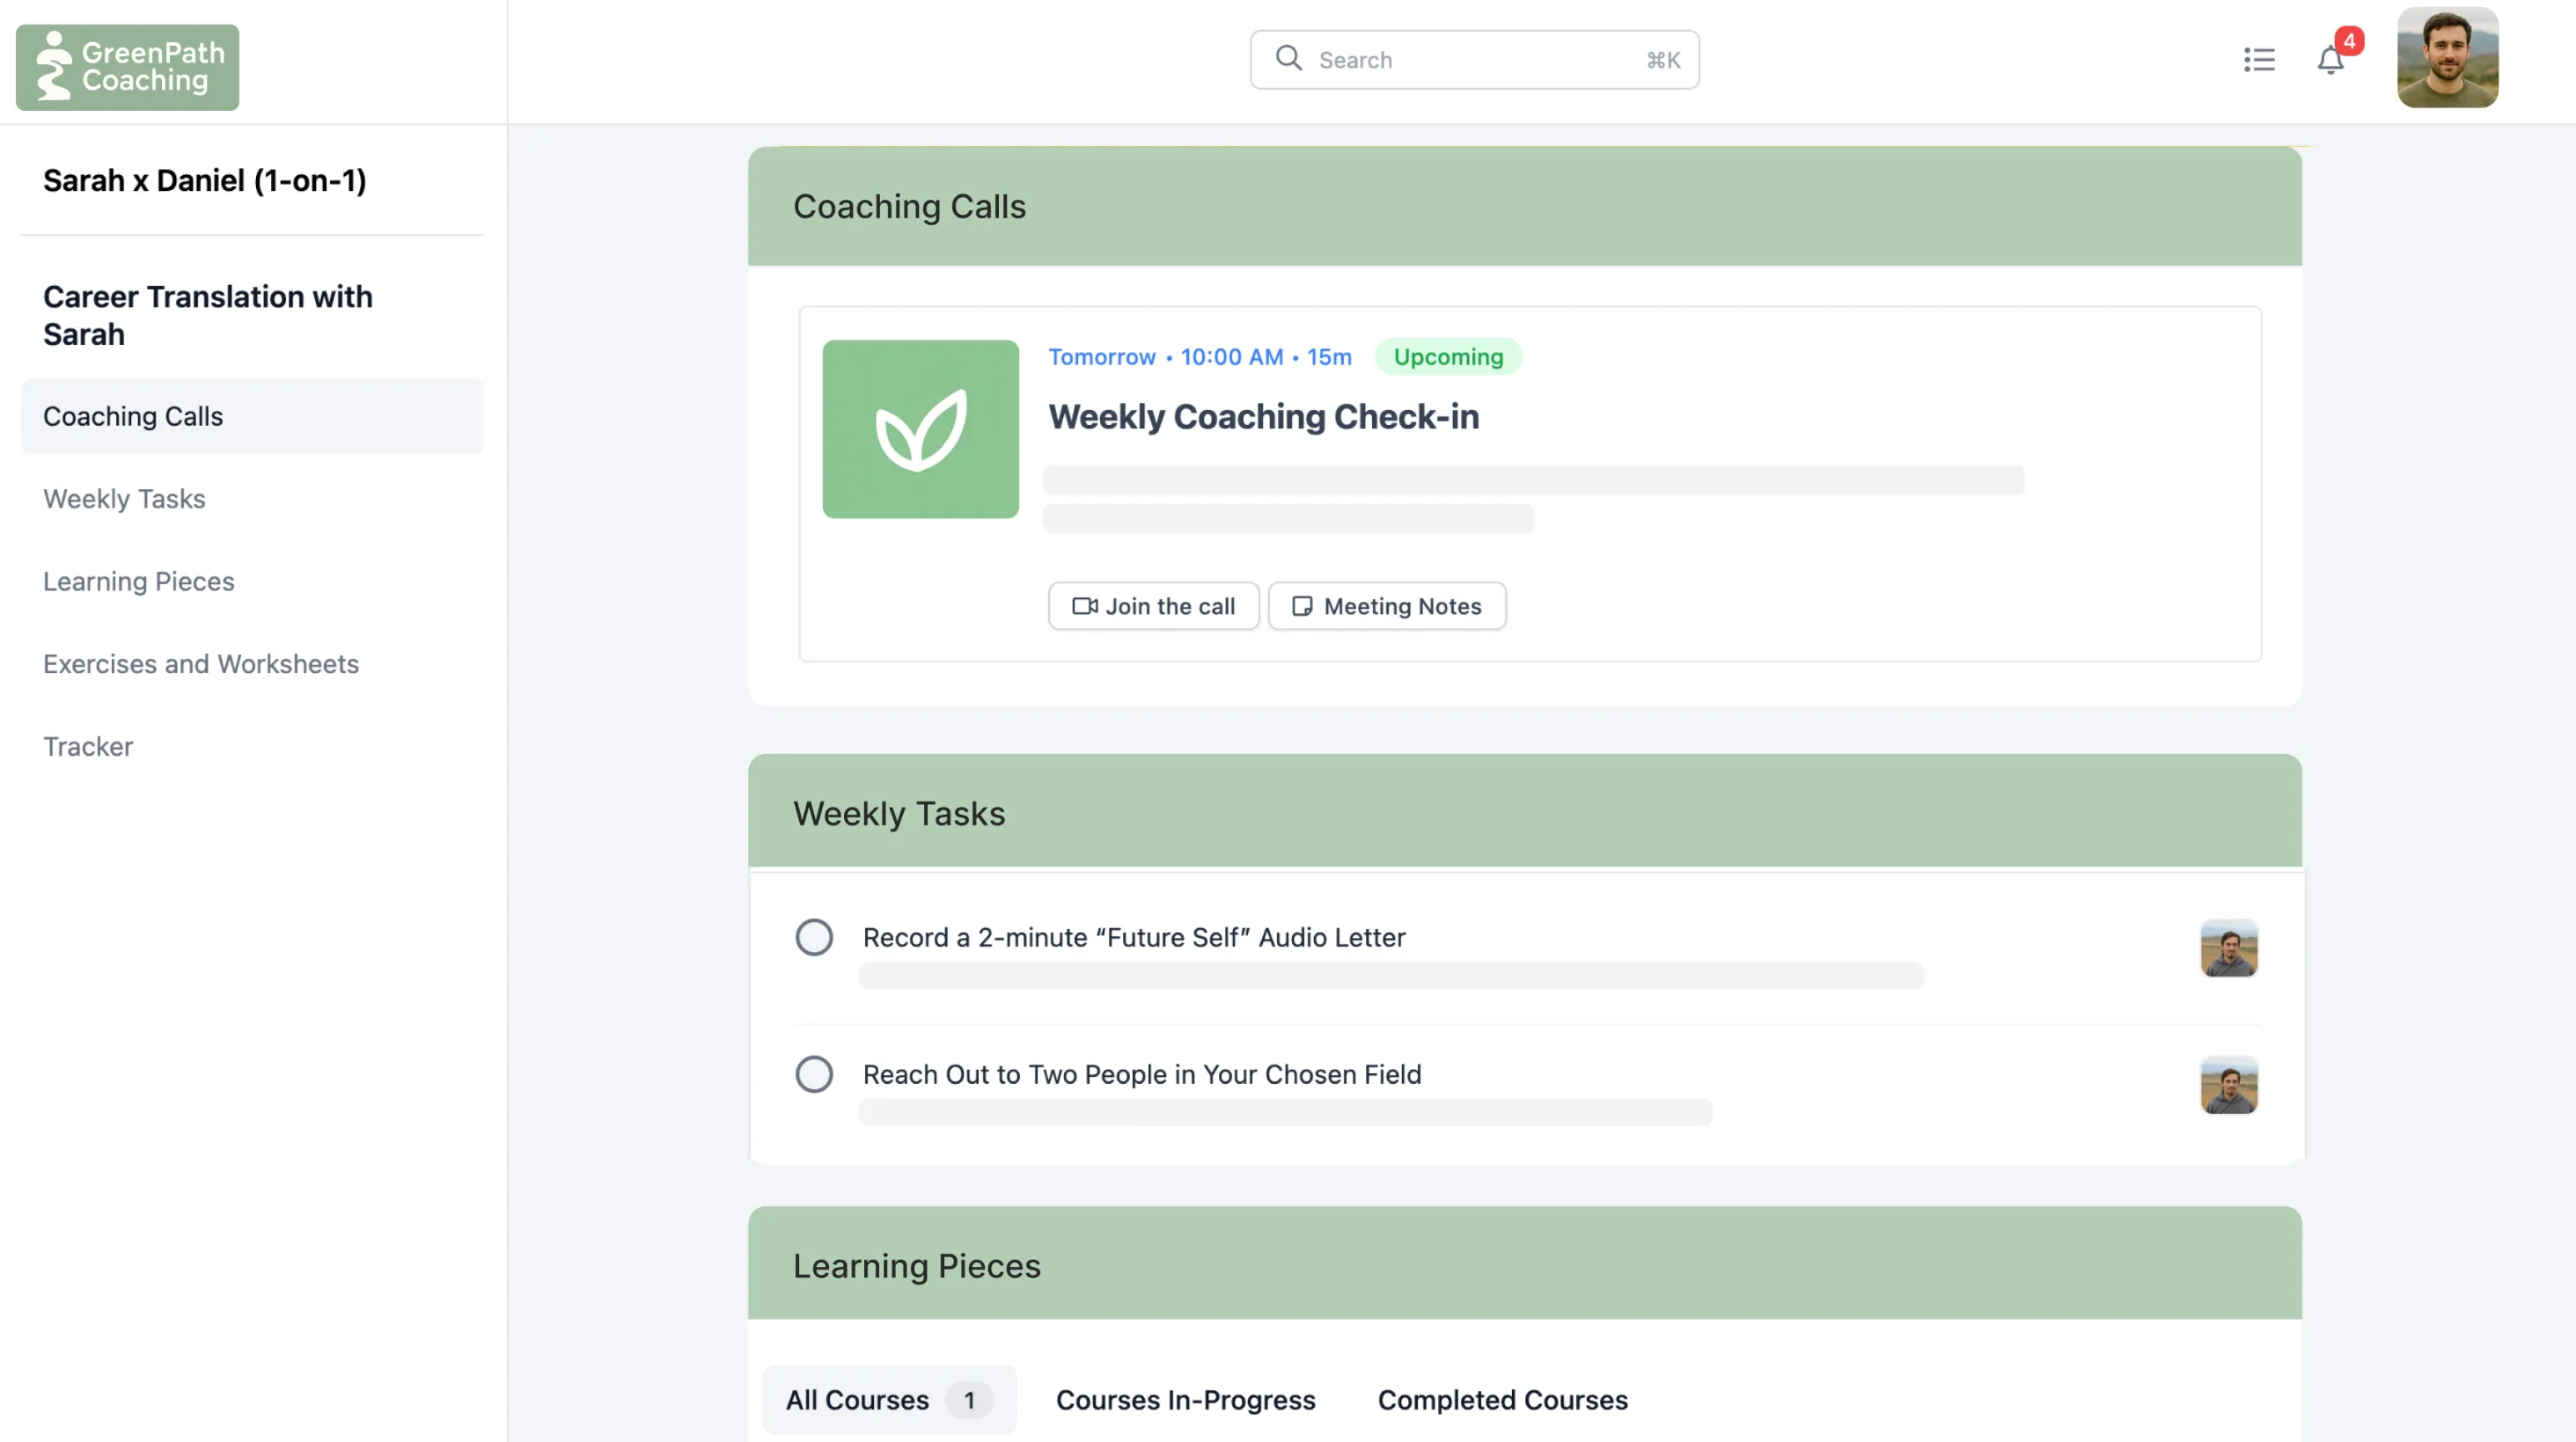
Task: Navigate to Exercises and Worksheets
Action: point(200,664)
